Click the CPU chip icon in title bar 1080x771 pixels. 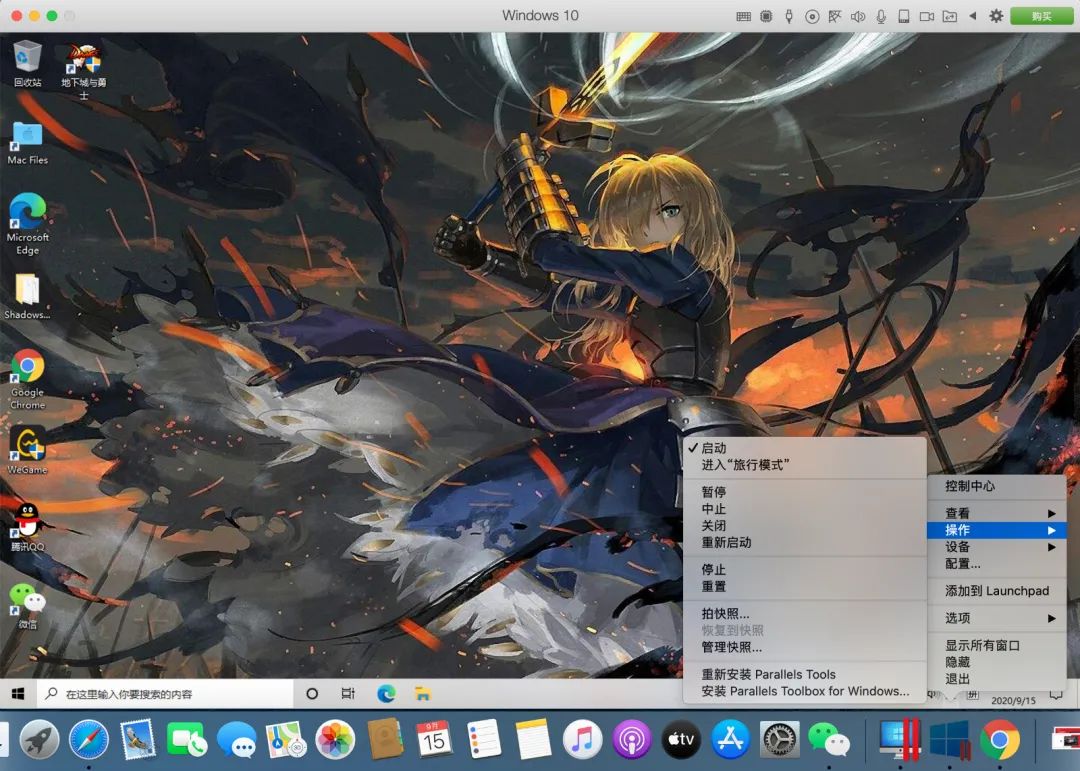[766, 16]
